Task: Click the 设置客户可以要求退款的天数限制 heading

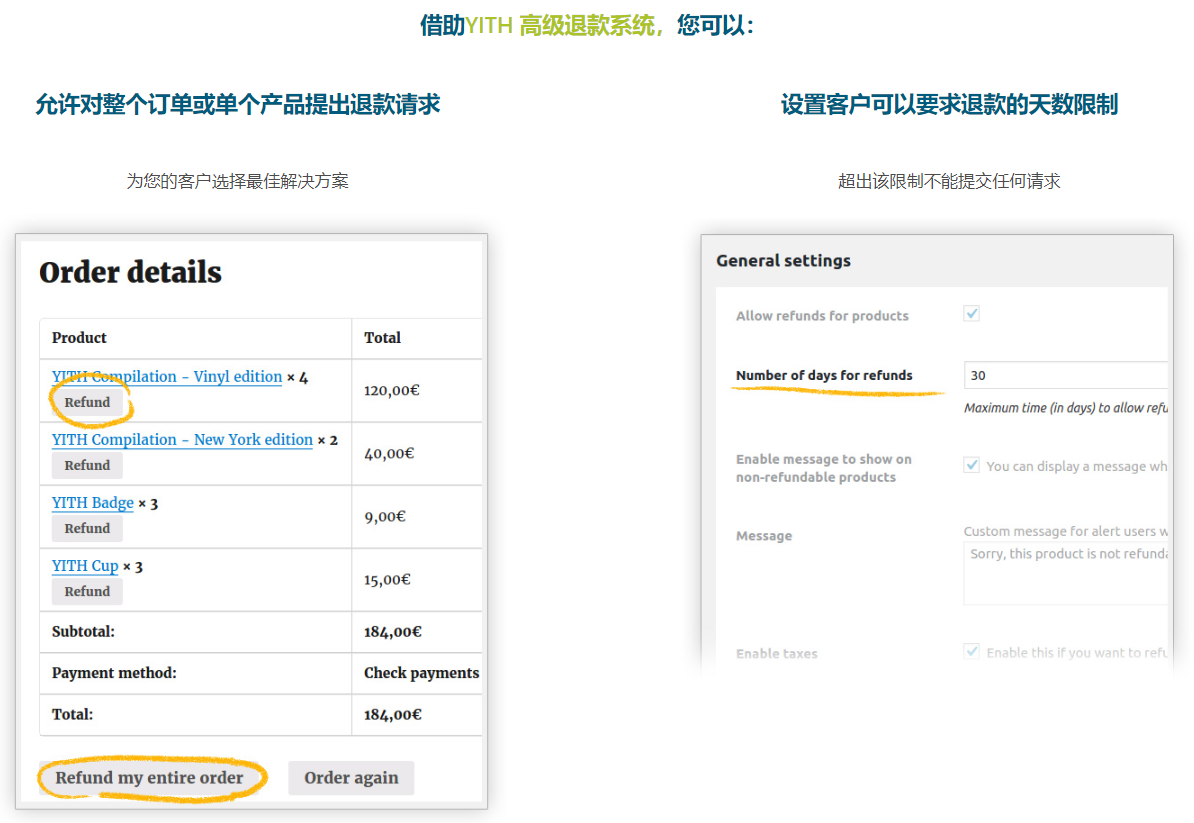Action: (949, 104)
